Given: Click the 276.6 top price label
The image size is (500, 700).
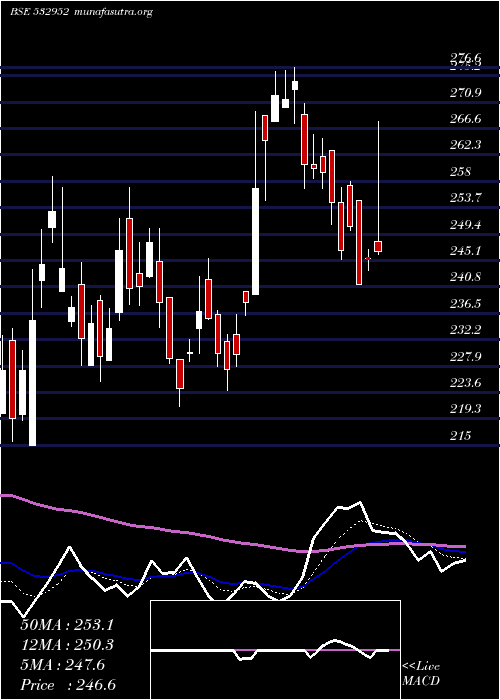Looking at the screenshot, I should (465, 58).
